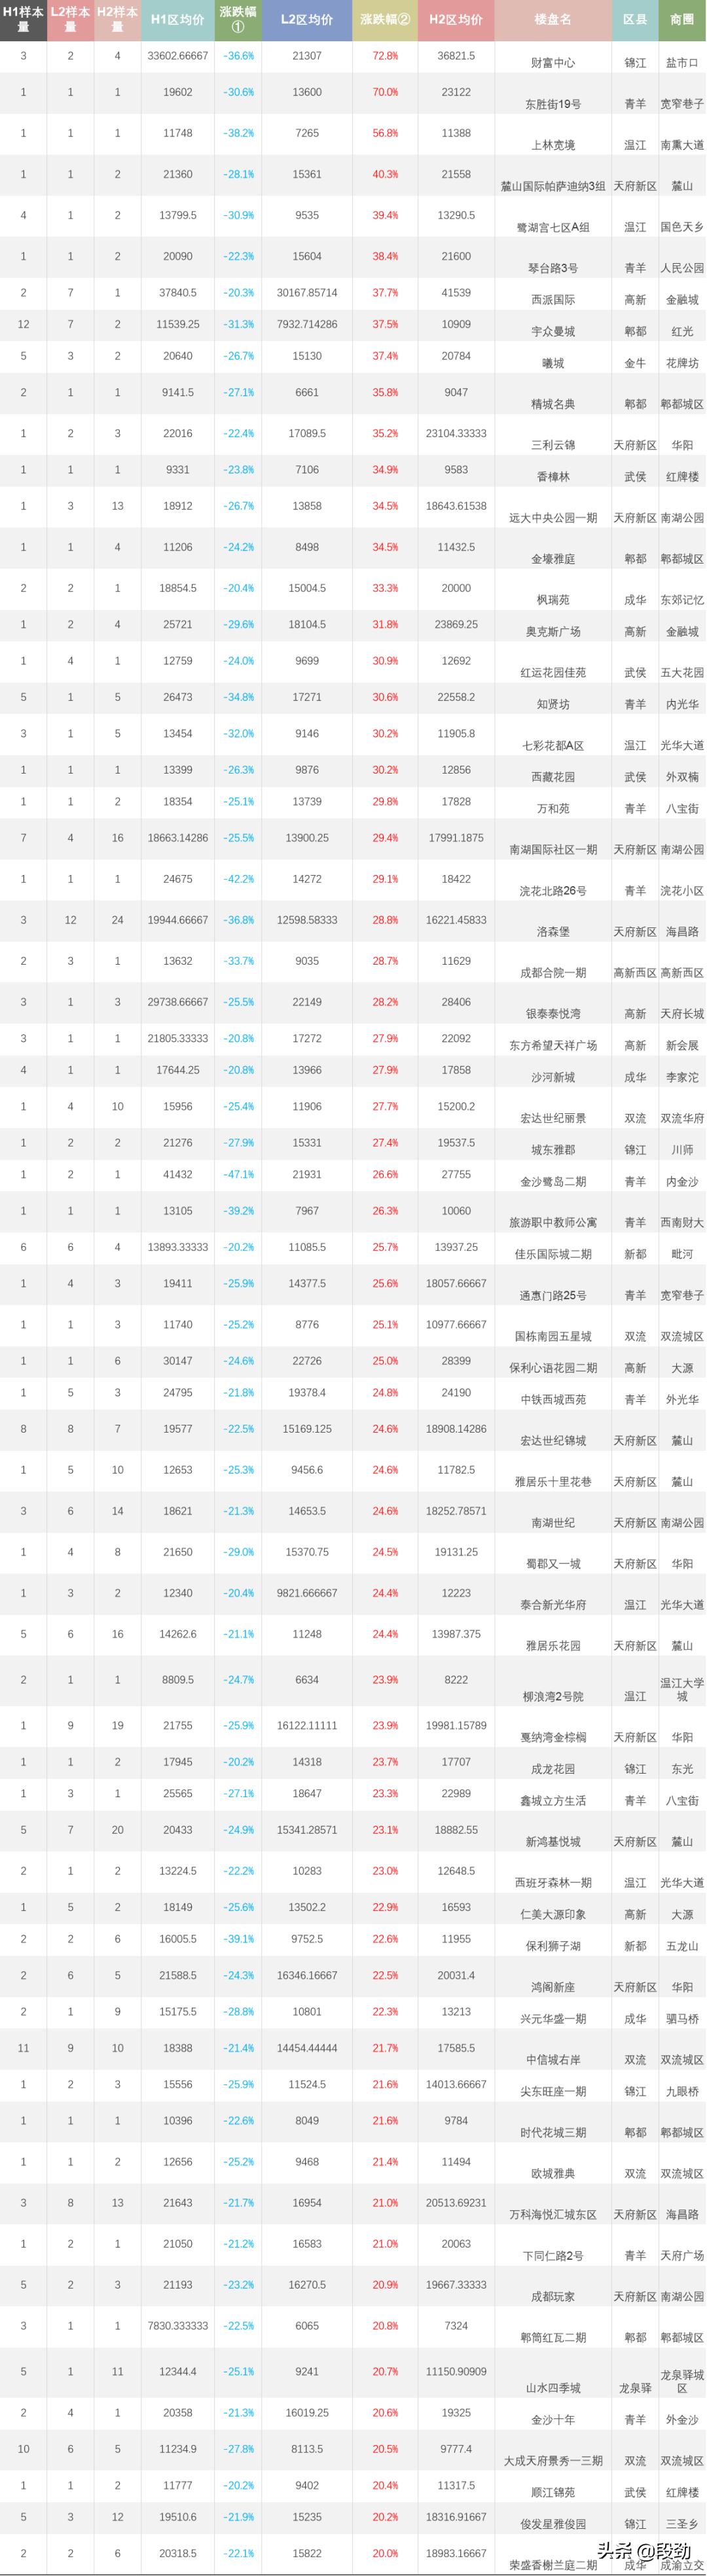This screenshot has width=707, height=2576.
Task: Click the 龙泉驿城区 business district cell
Action: pyautogui.click(x=682, y=2381)
